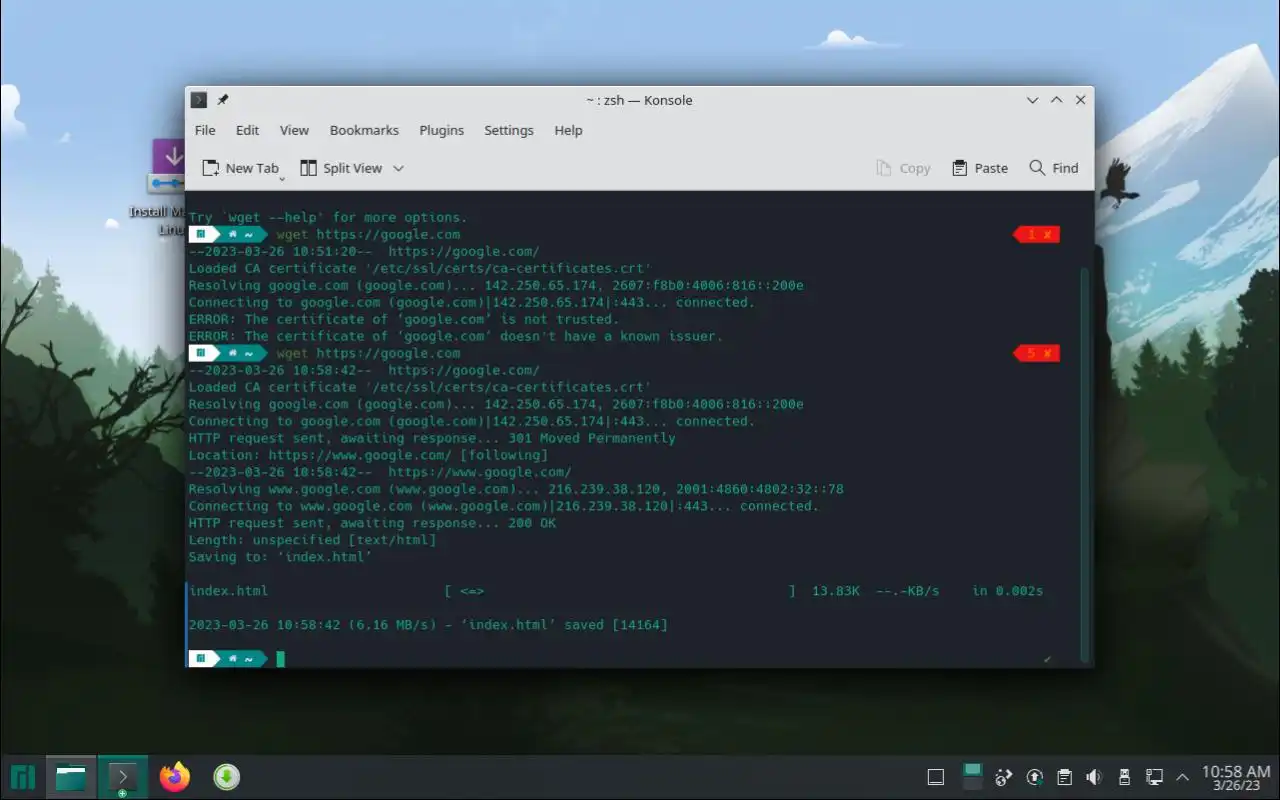Click the '301 Moved Permanently' response line

(432, 438)
